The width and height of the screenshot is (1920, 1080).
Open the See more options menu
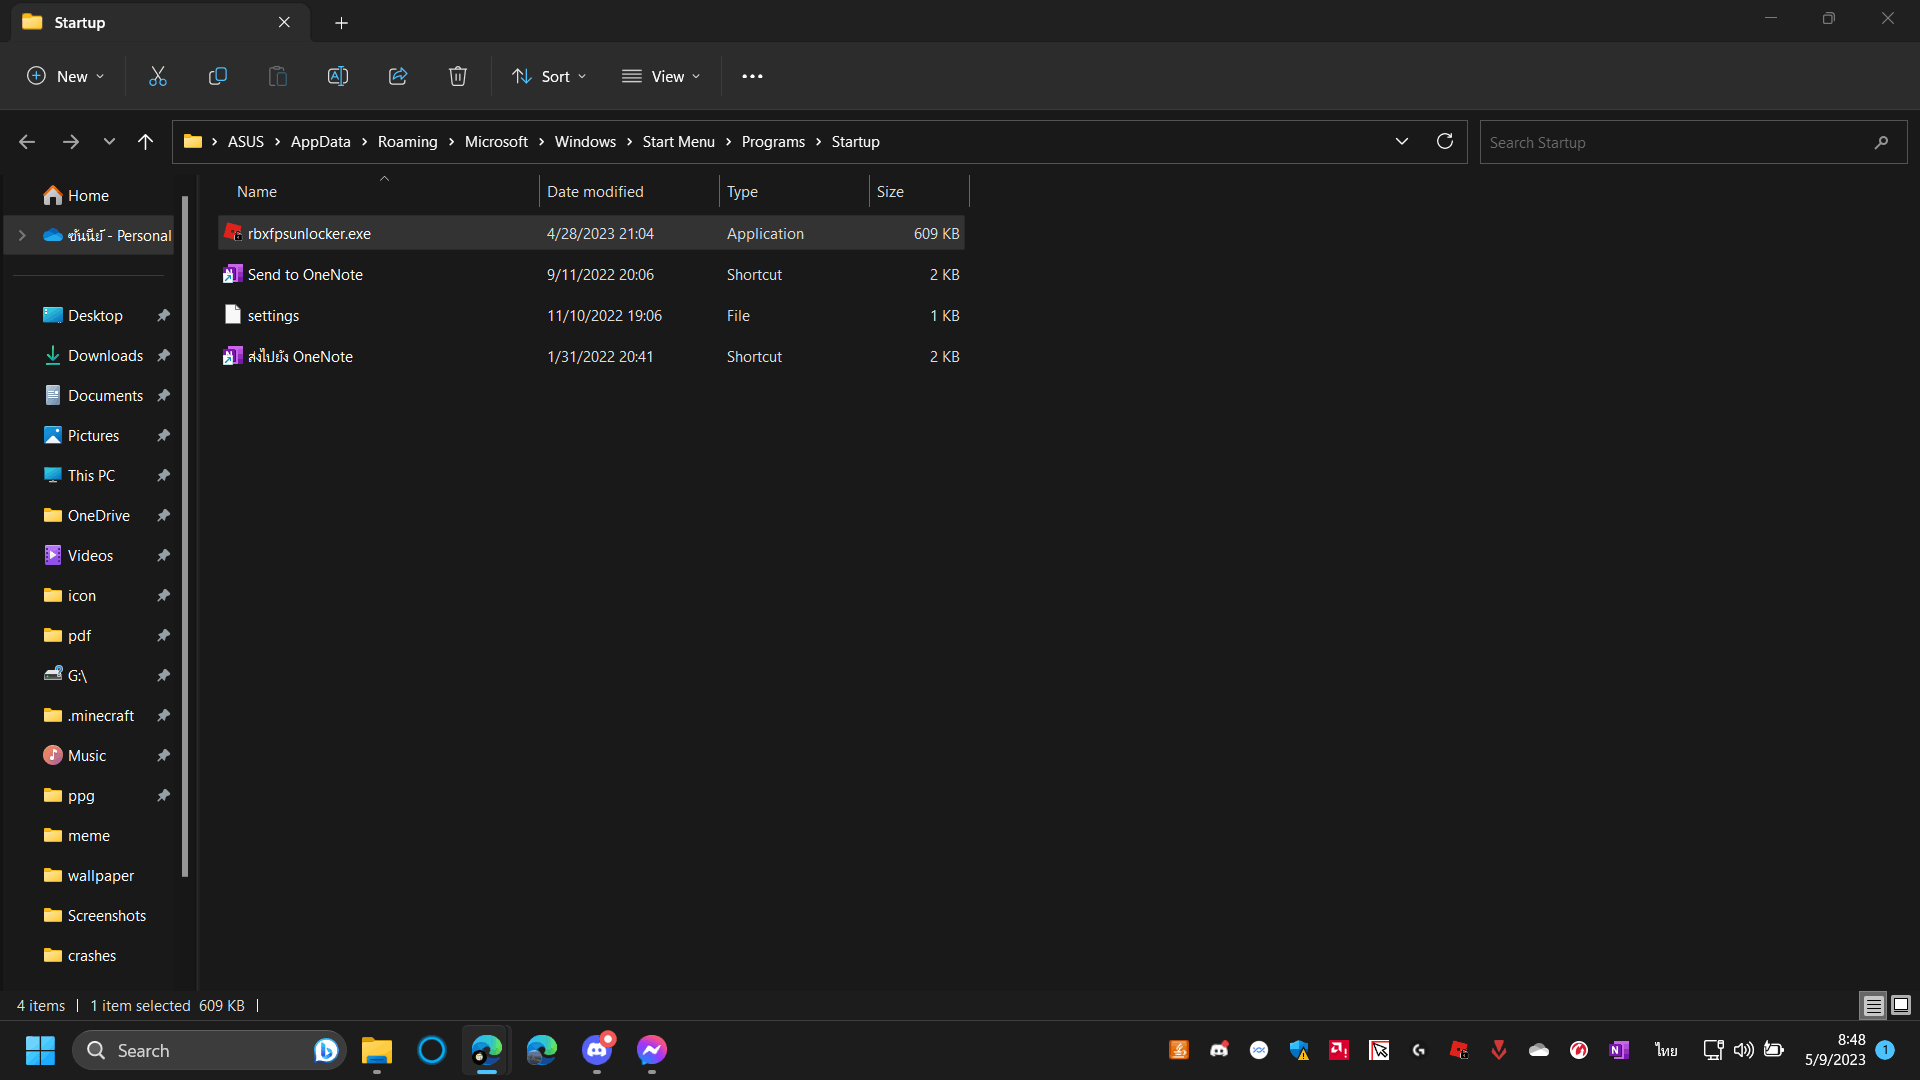[752, 76]
